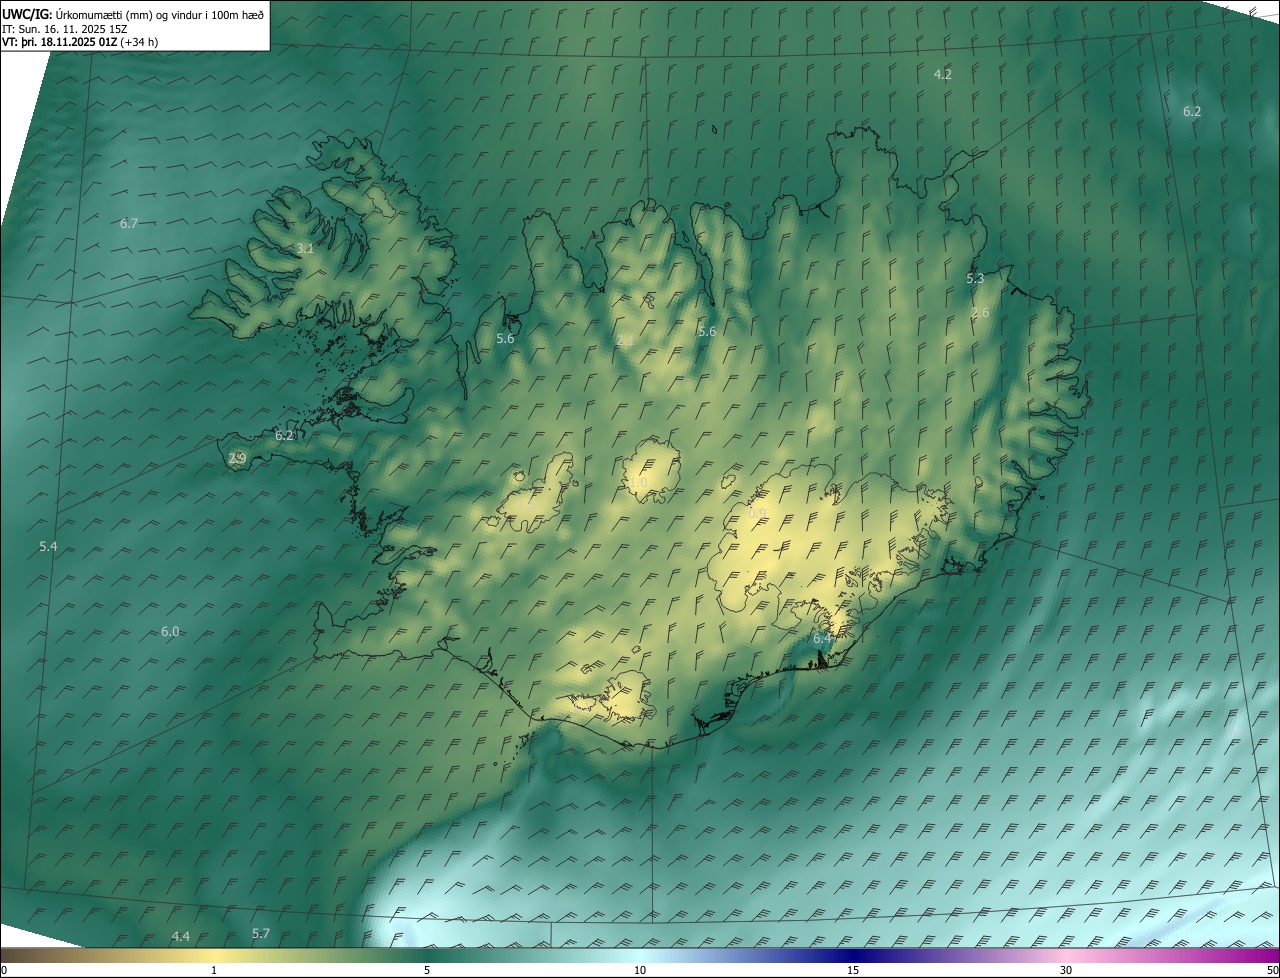Click the 5.7 value label above the color scale
1280x978 pixels.
(x=260, y=933)
